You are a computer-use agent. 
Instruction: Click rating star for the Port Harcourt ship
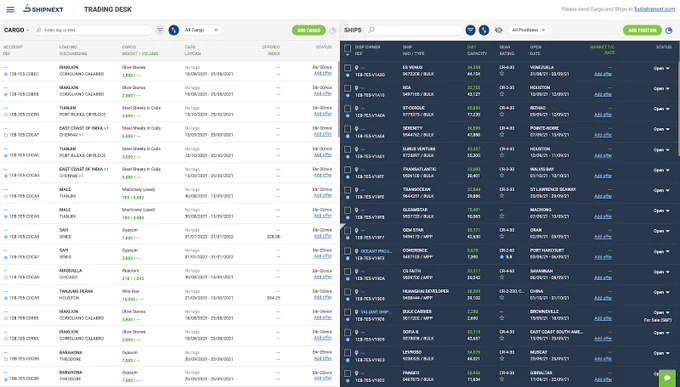[502, 257]
